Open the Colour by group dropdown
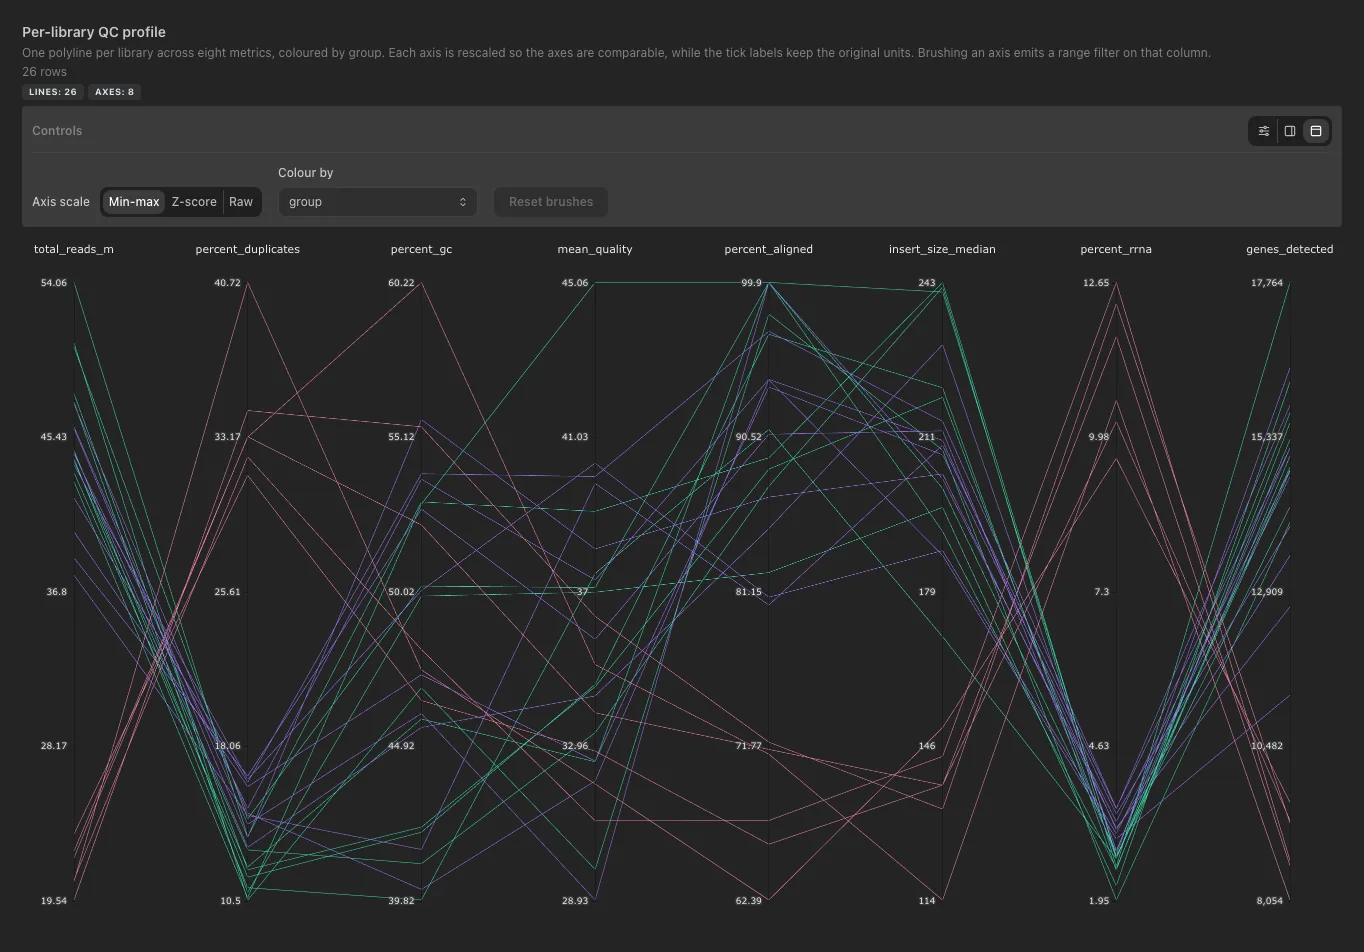The height and width of the screenshot is (952, 1364). [x=378, y=202]
